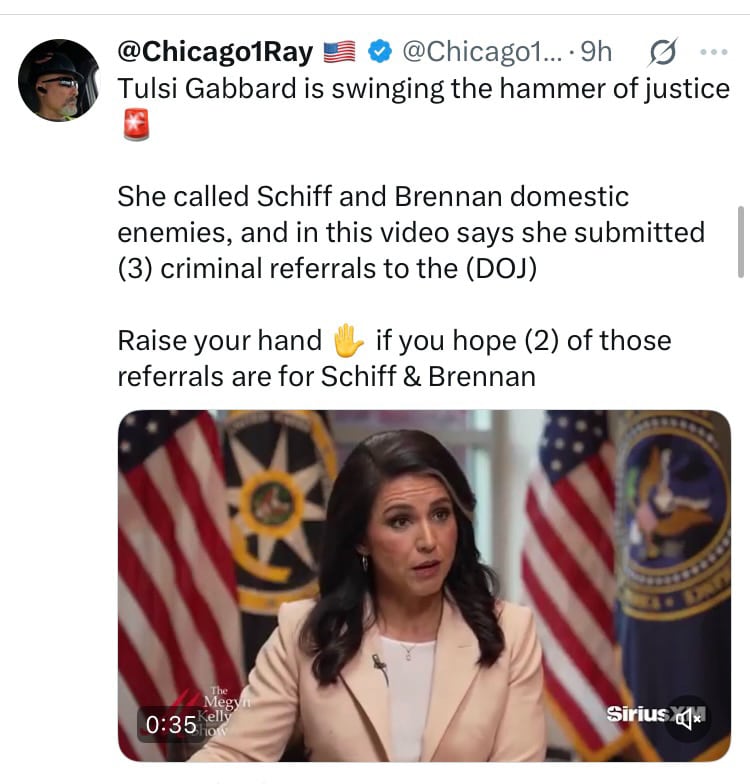Viewport: 750px width, 784px height.
Task: Click the blue verified checkmark badge
Action: (x=379, y=50)
